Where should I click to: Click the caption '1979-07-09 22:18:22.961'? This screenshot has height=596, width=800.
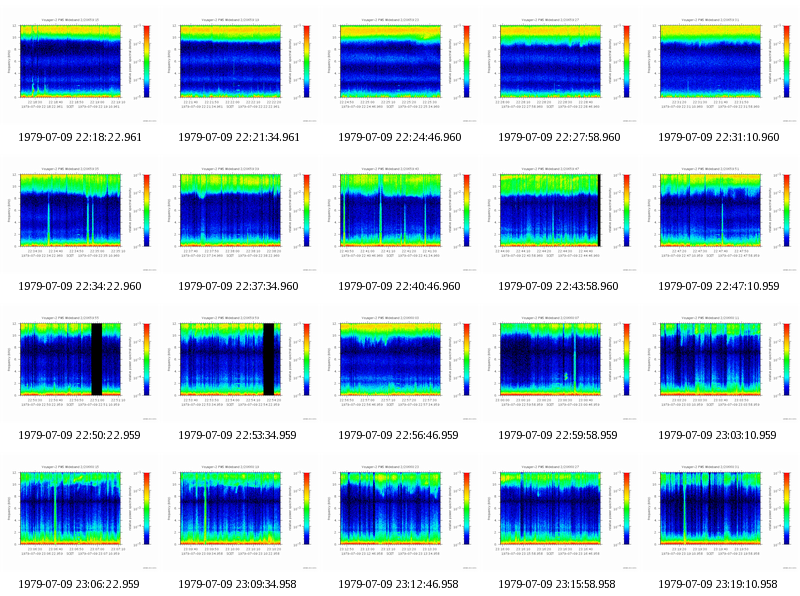tap(80, 137)
